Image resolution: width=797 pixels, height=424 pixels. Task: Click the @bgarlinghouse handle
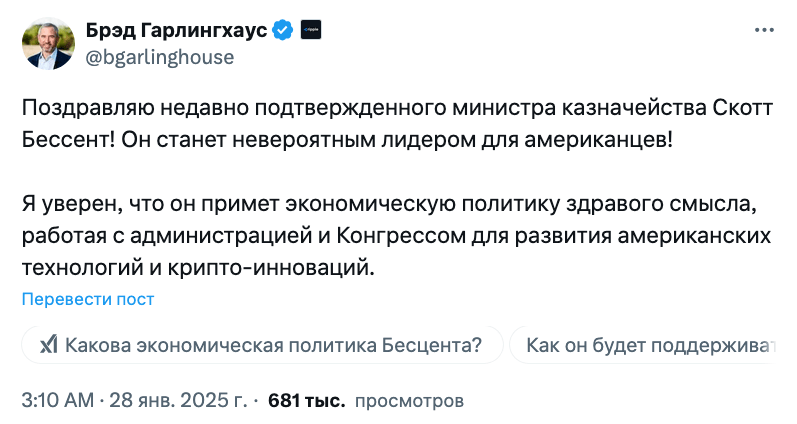160,57
